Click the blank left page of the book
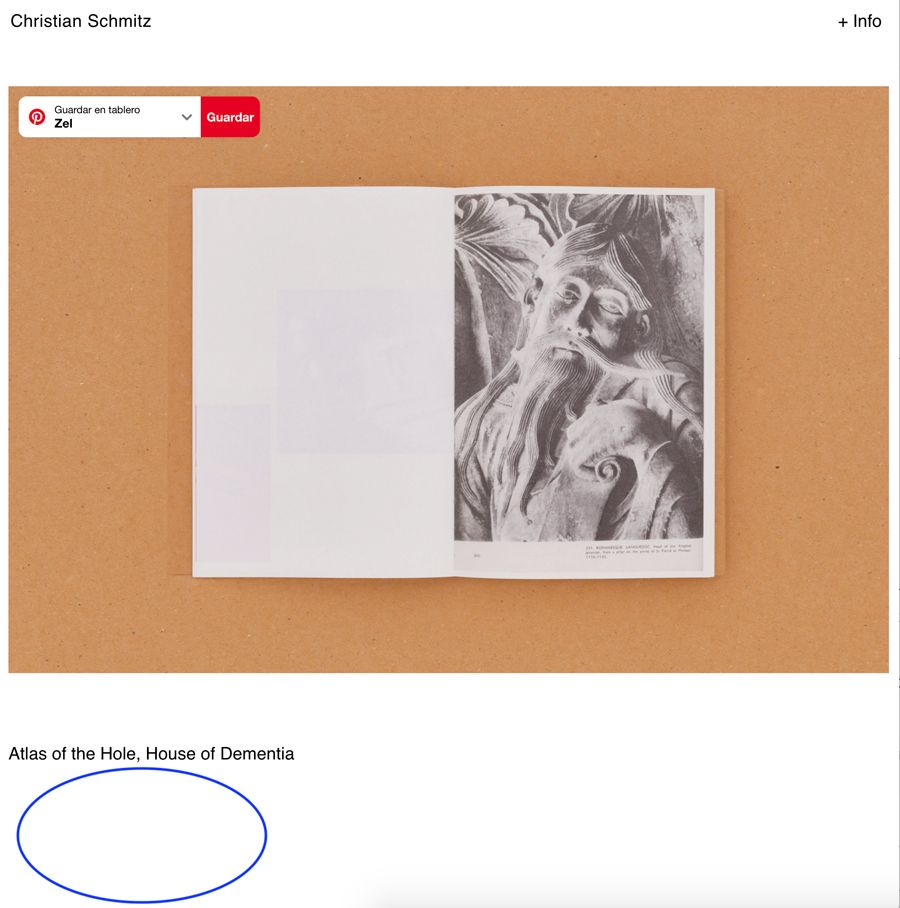The height and width of the screenshot is (908, 900). (x=323, y=382)
